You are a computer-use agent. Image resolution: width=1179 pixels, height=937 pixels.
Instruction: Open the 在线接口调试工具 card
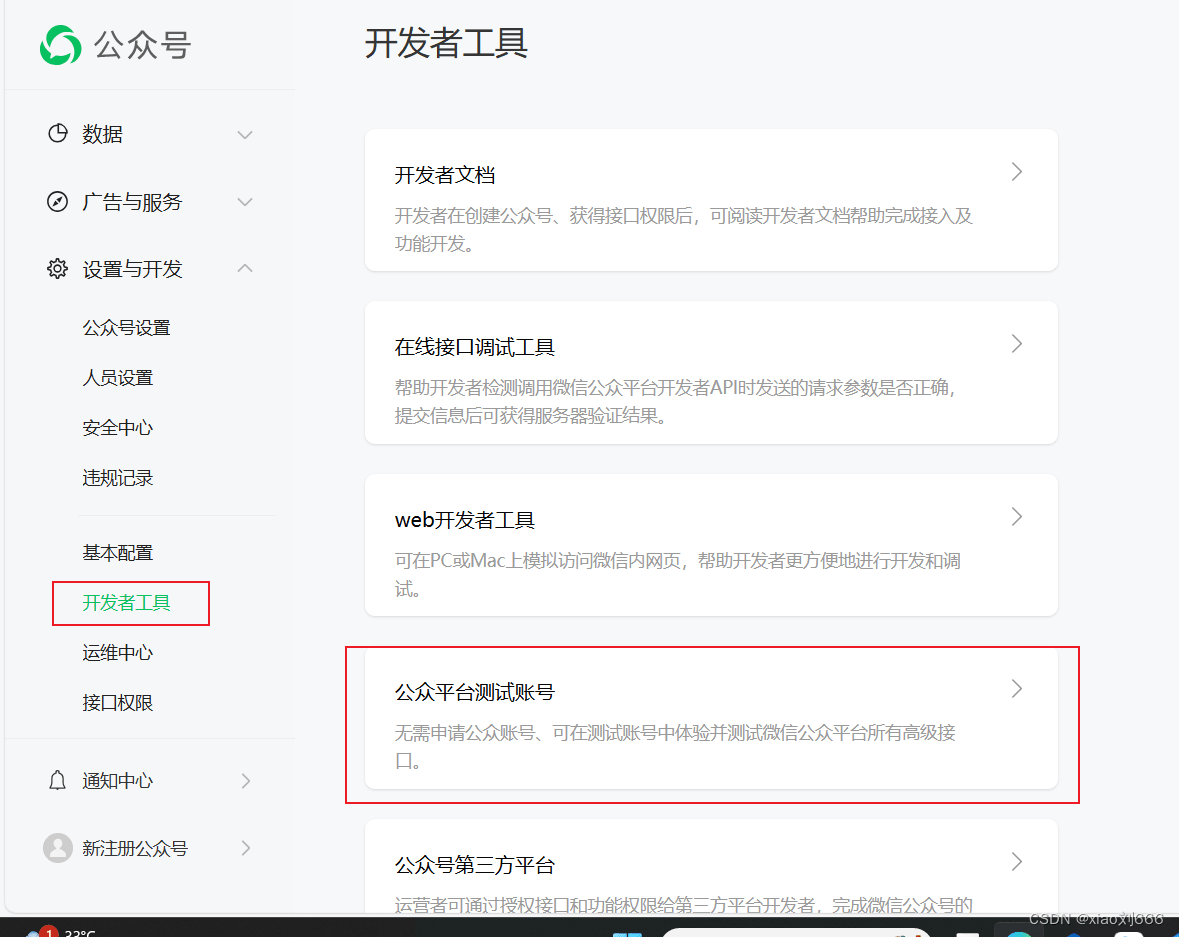tap(711, 373)
